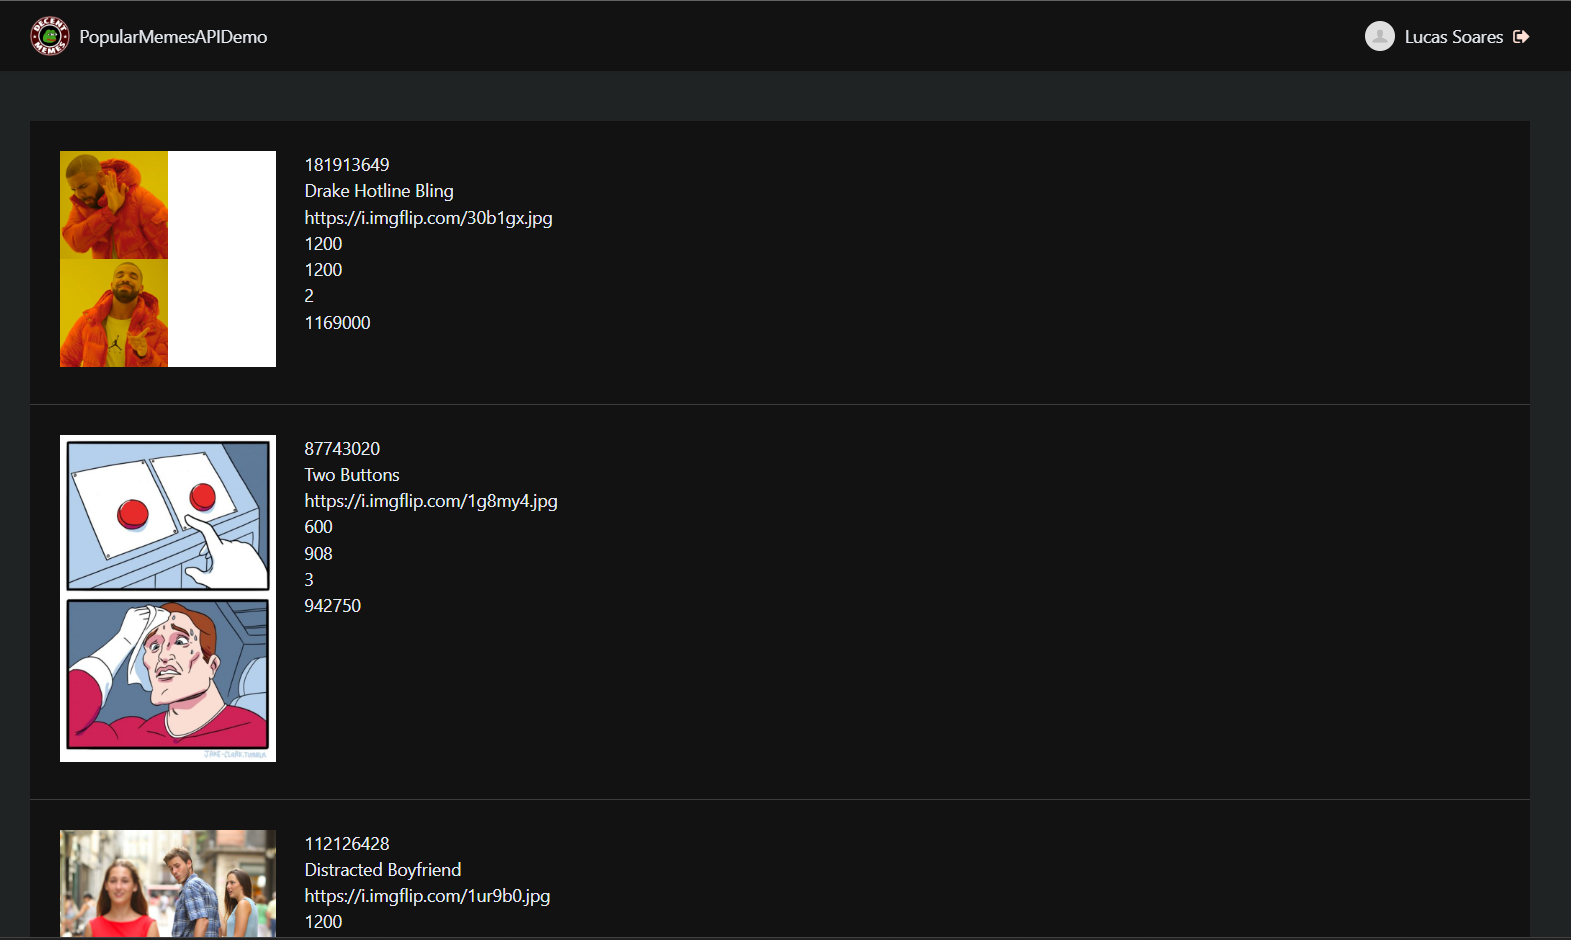Screen dimensions: 1571x940
Task: Select meme ID 181913649
Action: coord(347,165)
